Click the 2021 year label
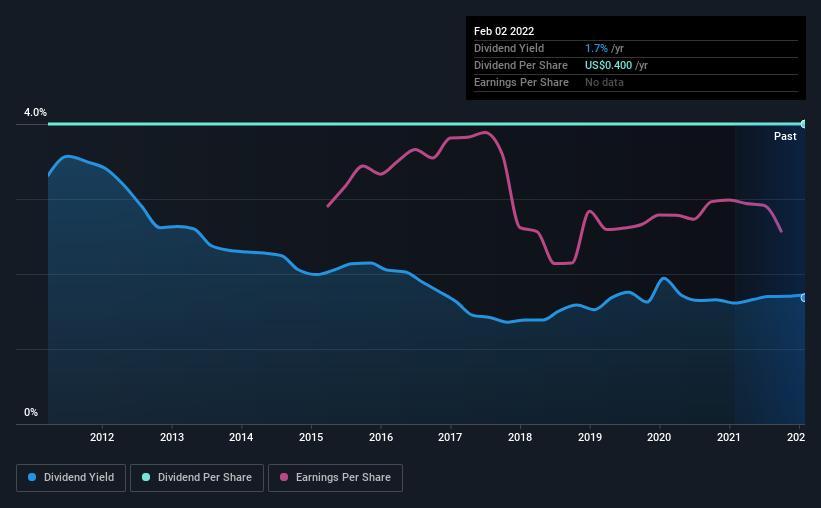The image size is (821, 508). 729,437
